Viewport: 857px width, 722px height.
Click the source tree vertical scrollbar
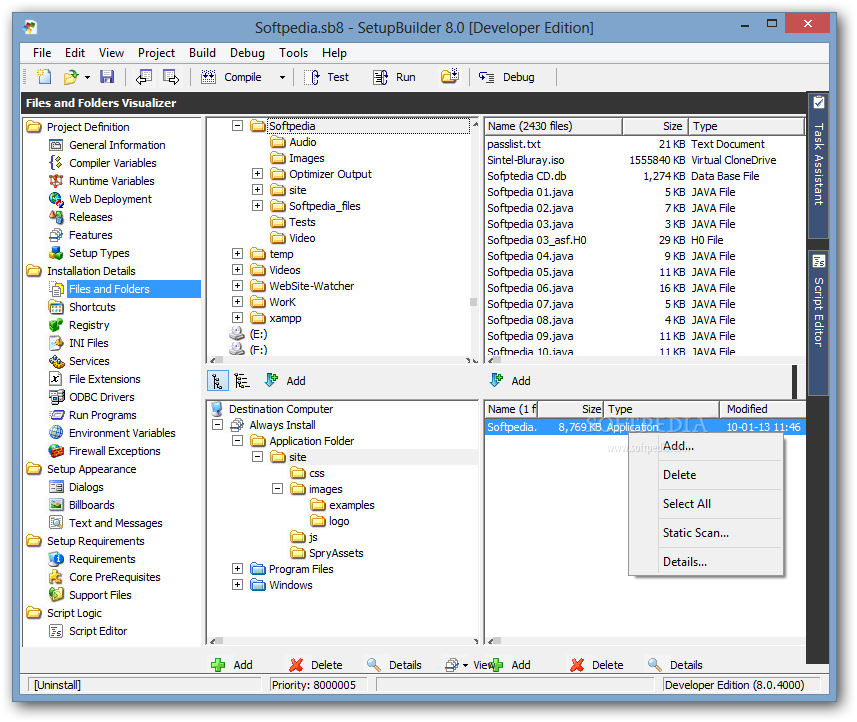(x=474, y=240)
